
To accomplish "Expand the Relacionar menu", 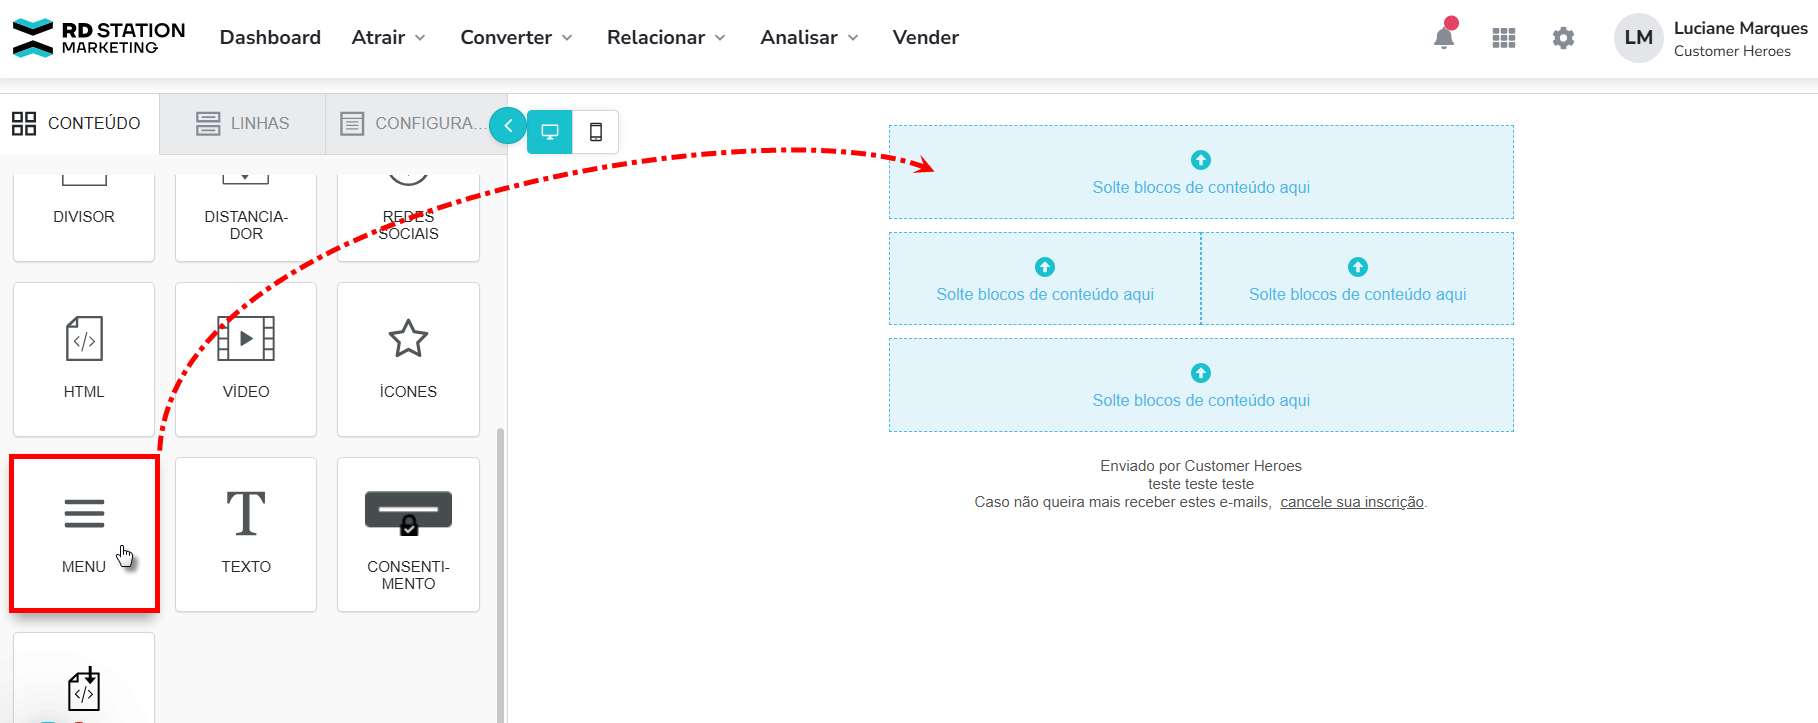I will pos(666,38).
